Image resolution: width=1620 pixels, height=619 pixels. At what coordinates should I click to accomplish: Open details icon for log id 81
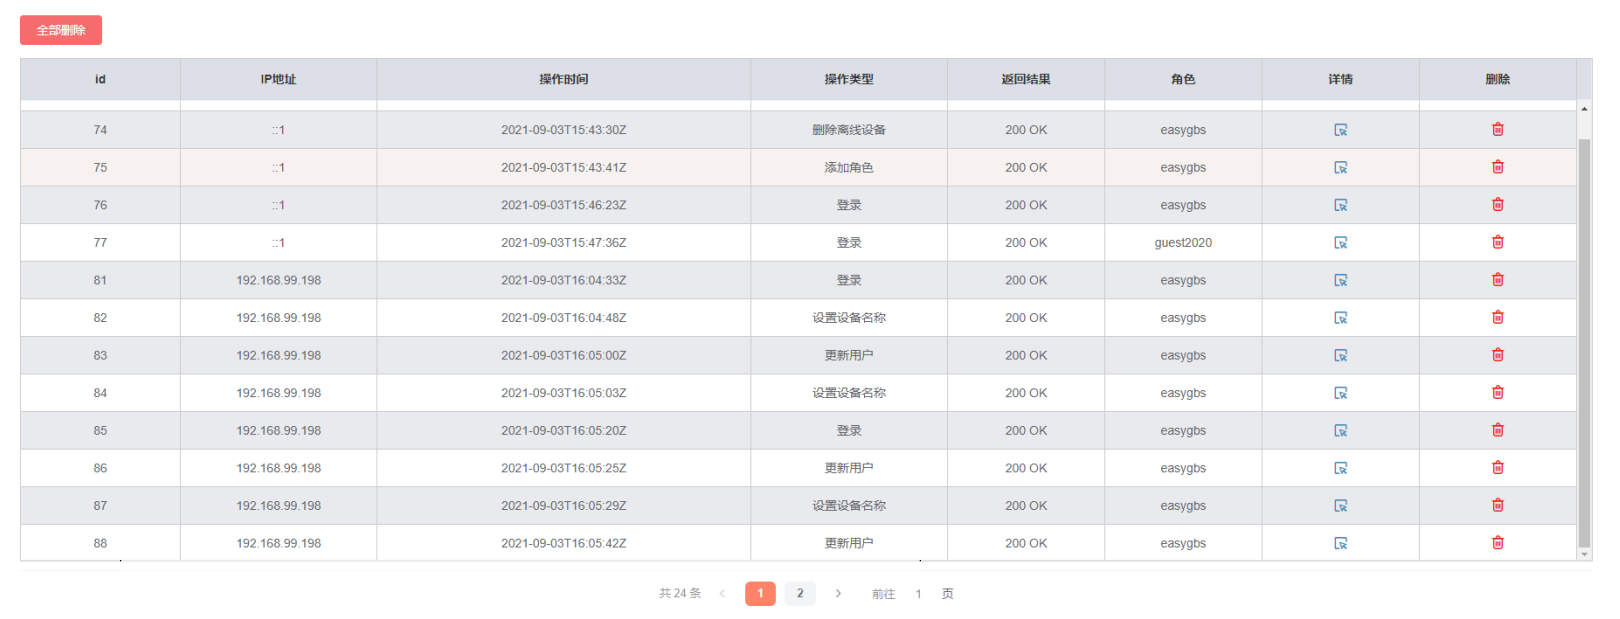(1340, 280)
